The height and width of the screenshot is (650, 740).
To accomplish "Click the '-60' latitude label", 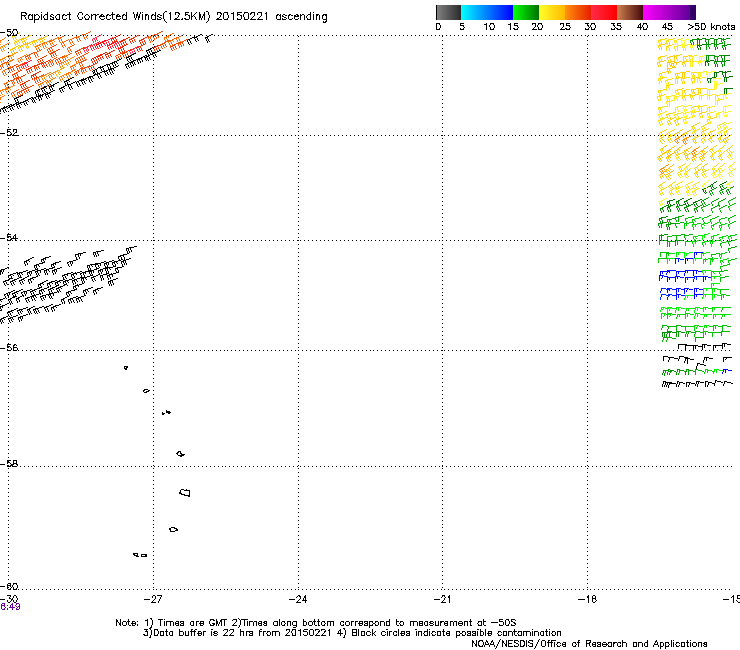I will (9, 586).
